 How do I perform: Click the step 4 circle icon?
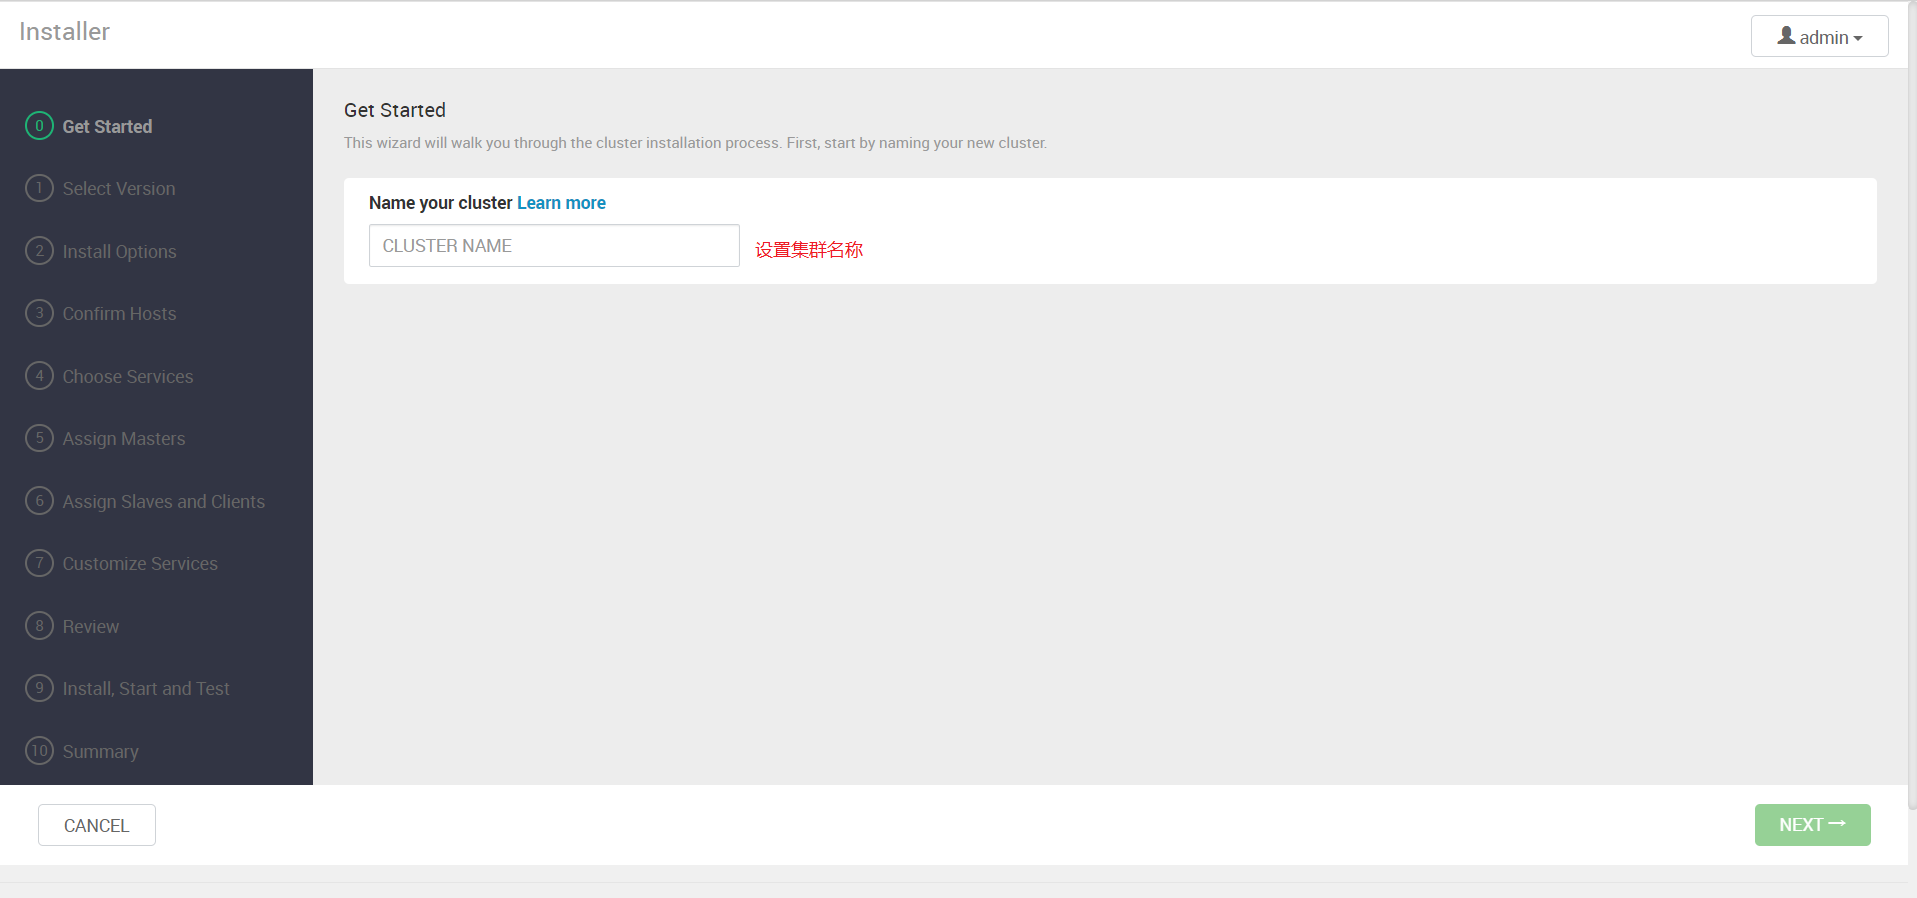click(39, 376)
